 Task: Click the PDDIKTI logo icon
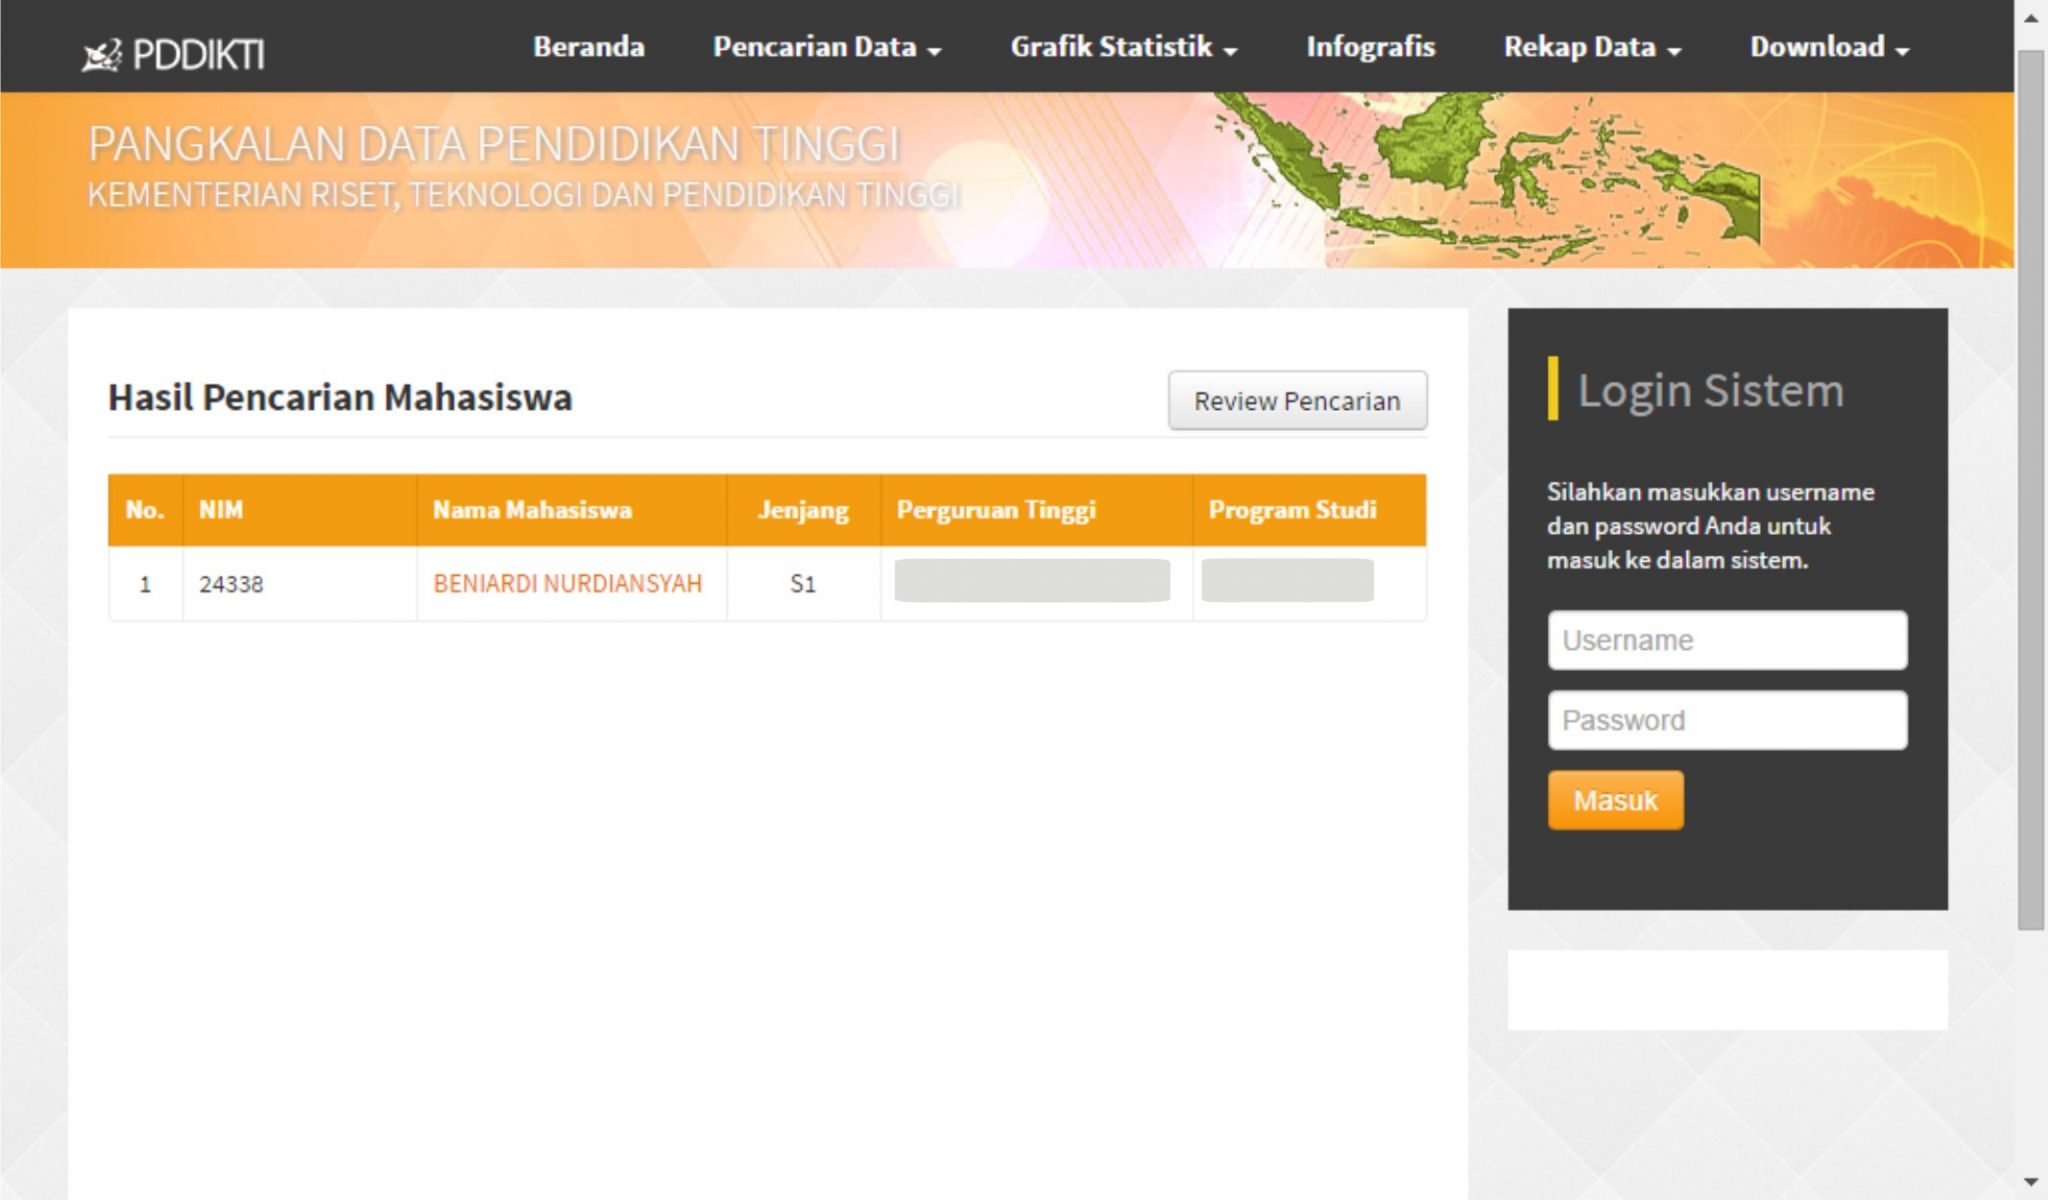[101, 54]
